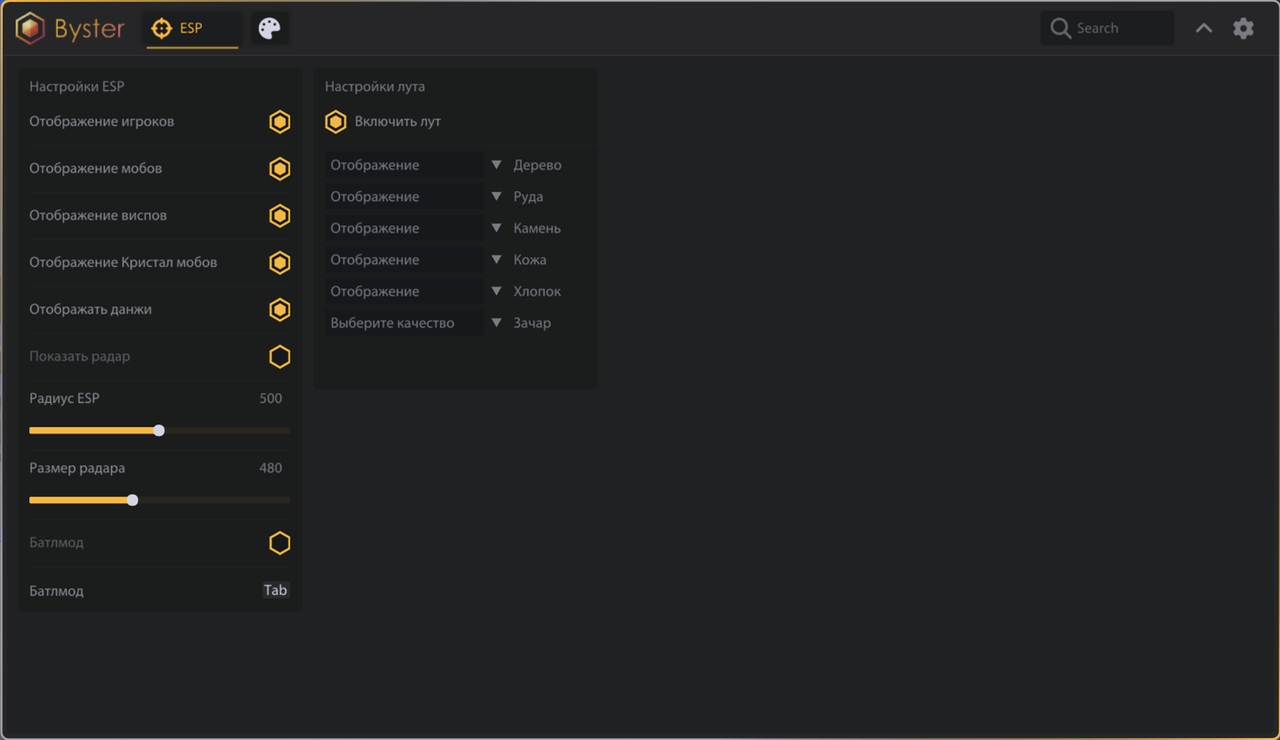1280x740 pixels.
Task: Click the crosshair icon on the ESP tab
Action: (161, 28)
